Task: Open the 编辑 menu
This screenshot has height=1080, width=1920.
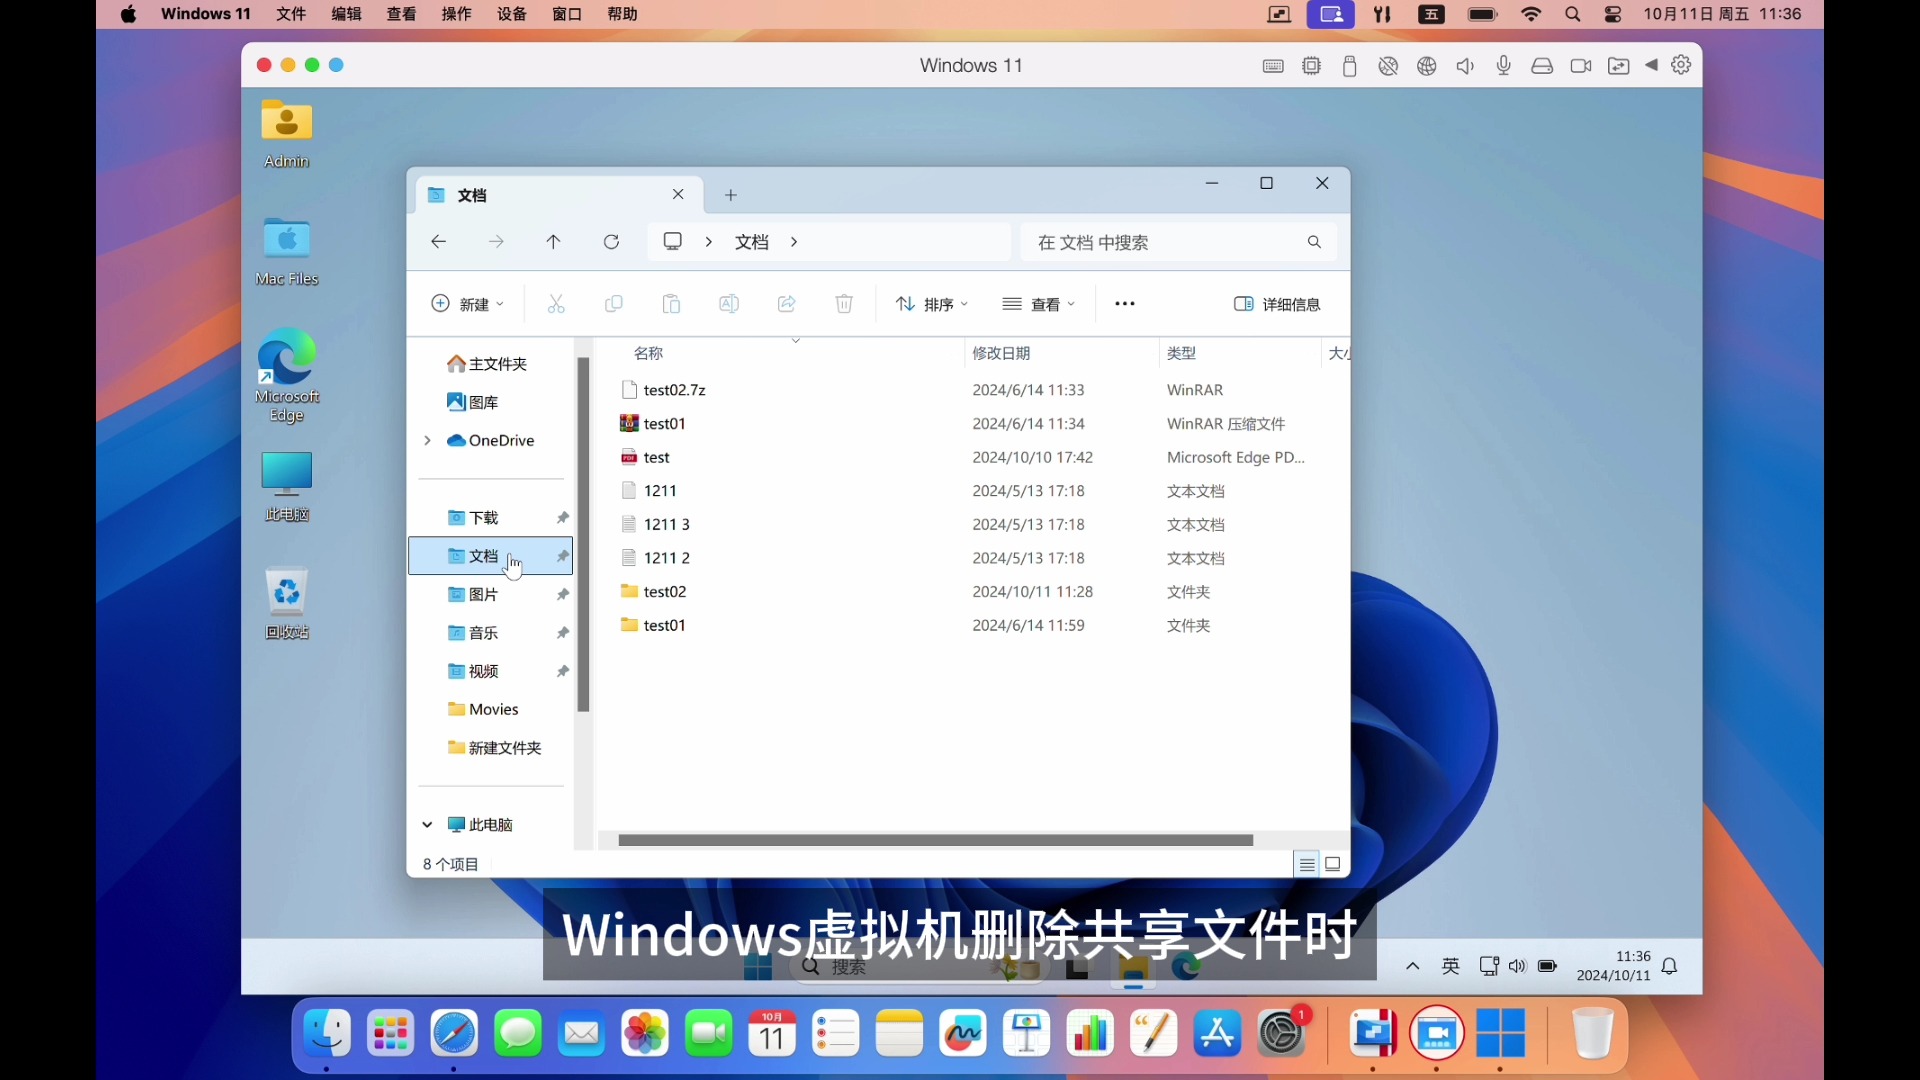Action: coord(346,14)
